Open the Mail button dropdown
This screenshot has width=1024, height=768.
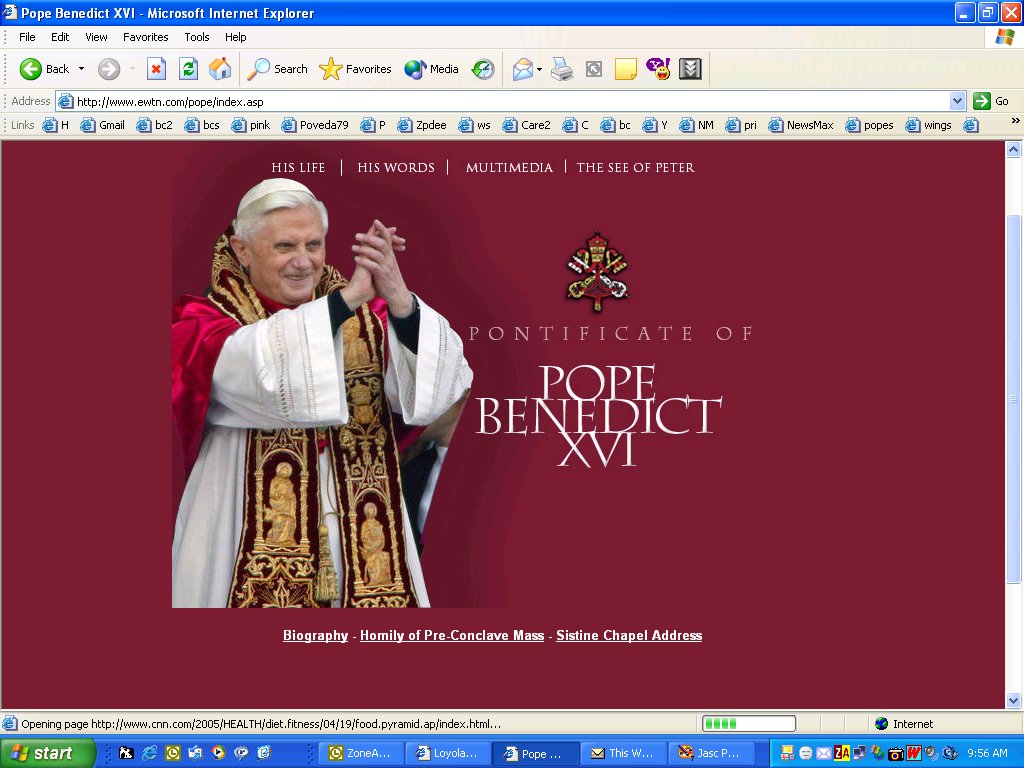[540, 69]
